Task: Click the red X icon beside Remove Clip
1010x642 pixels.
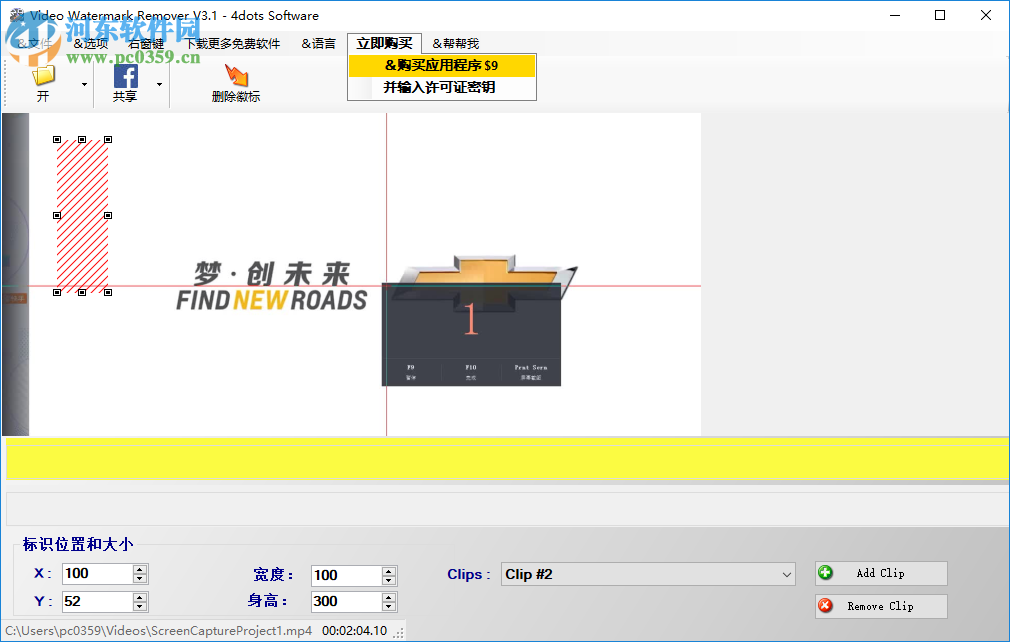Action: 824,606
